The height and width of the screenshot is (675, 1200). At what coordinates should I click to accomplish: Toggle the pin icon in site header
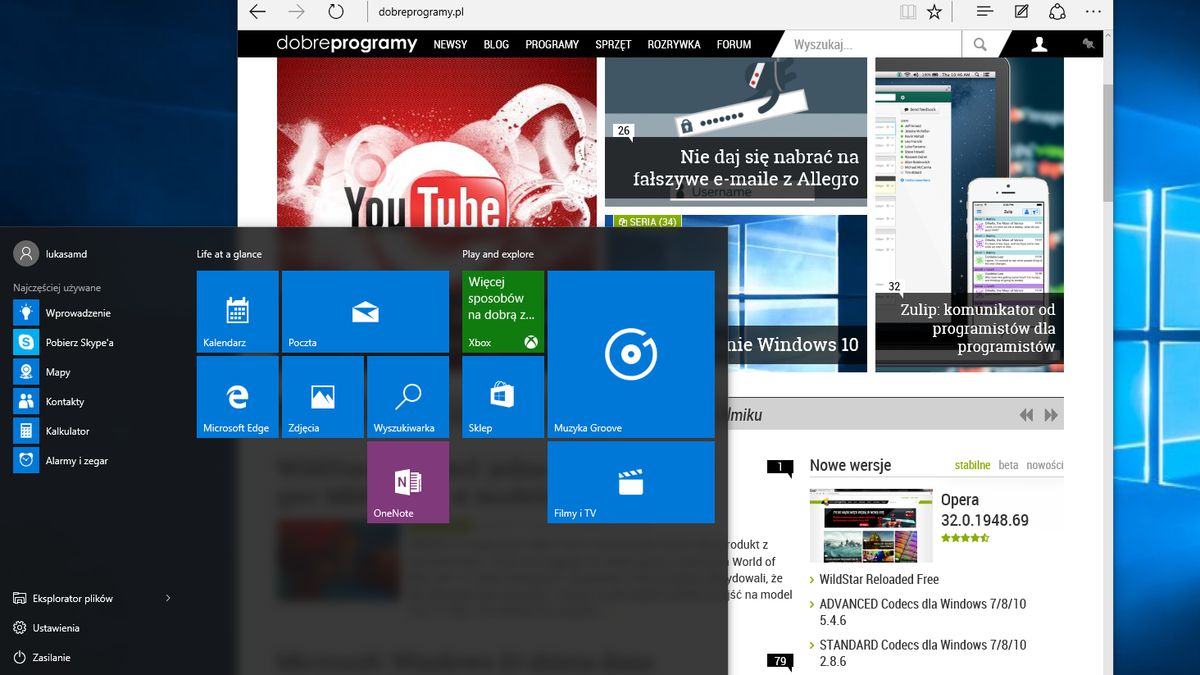click(1088, 44)
